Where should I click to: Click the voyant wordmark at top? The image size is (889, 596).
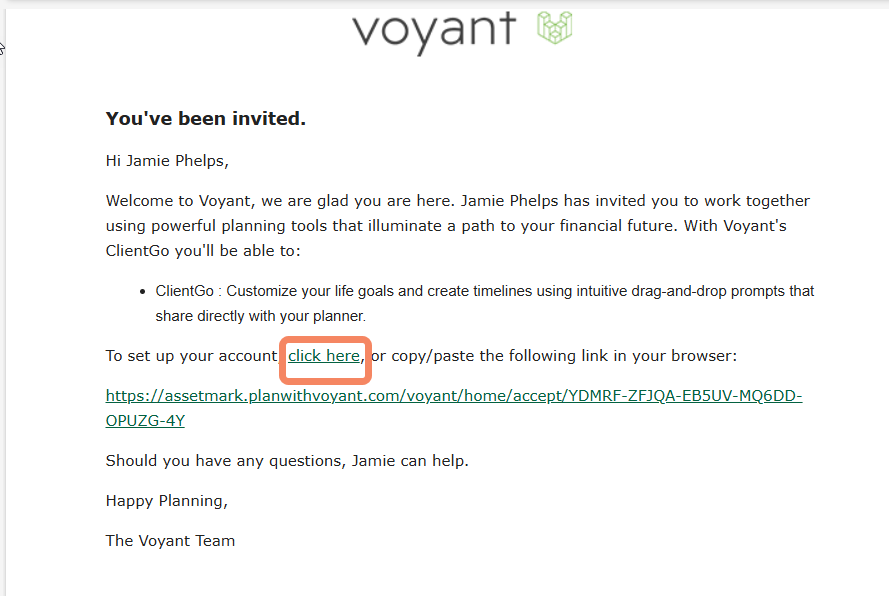pyautogui.click(x=434, y=32)
